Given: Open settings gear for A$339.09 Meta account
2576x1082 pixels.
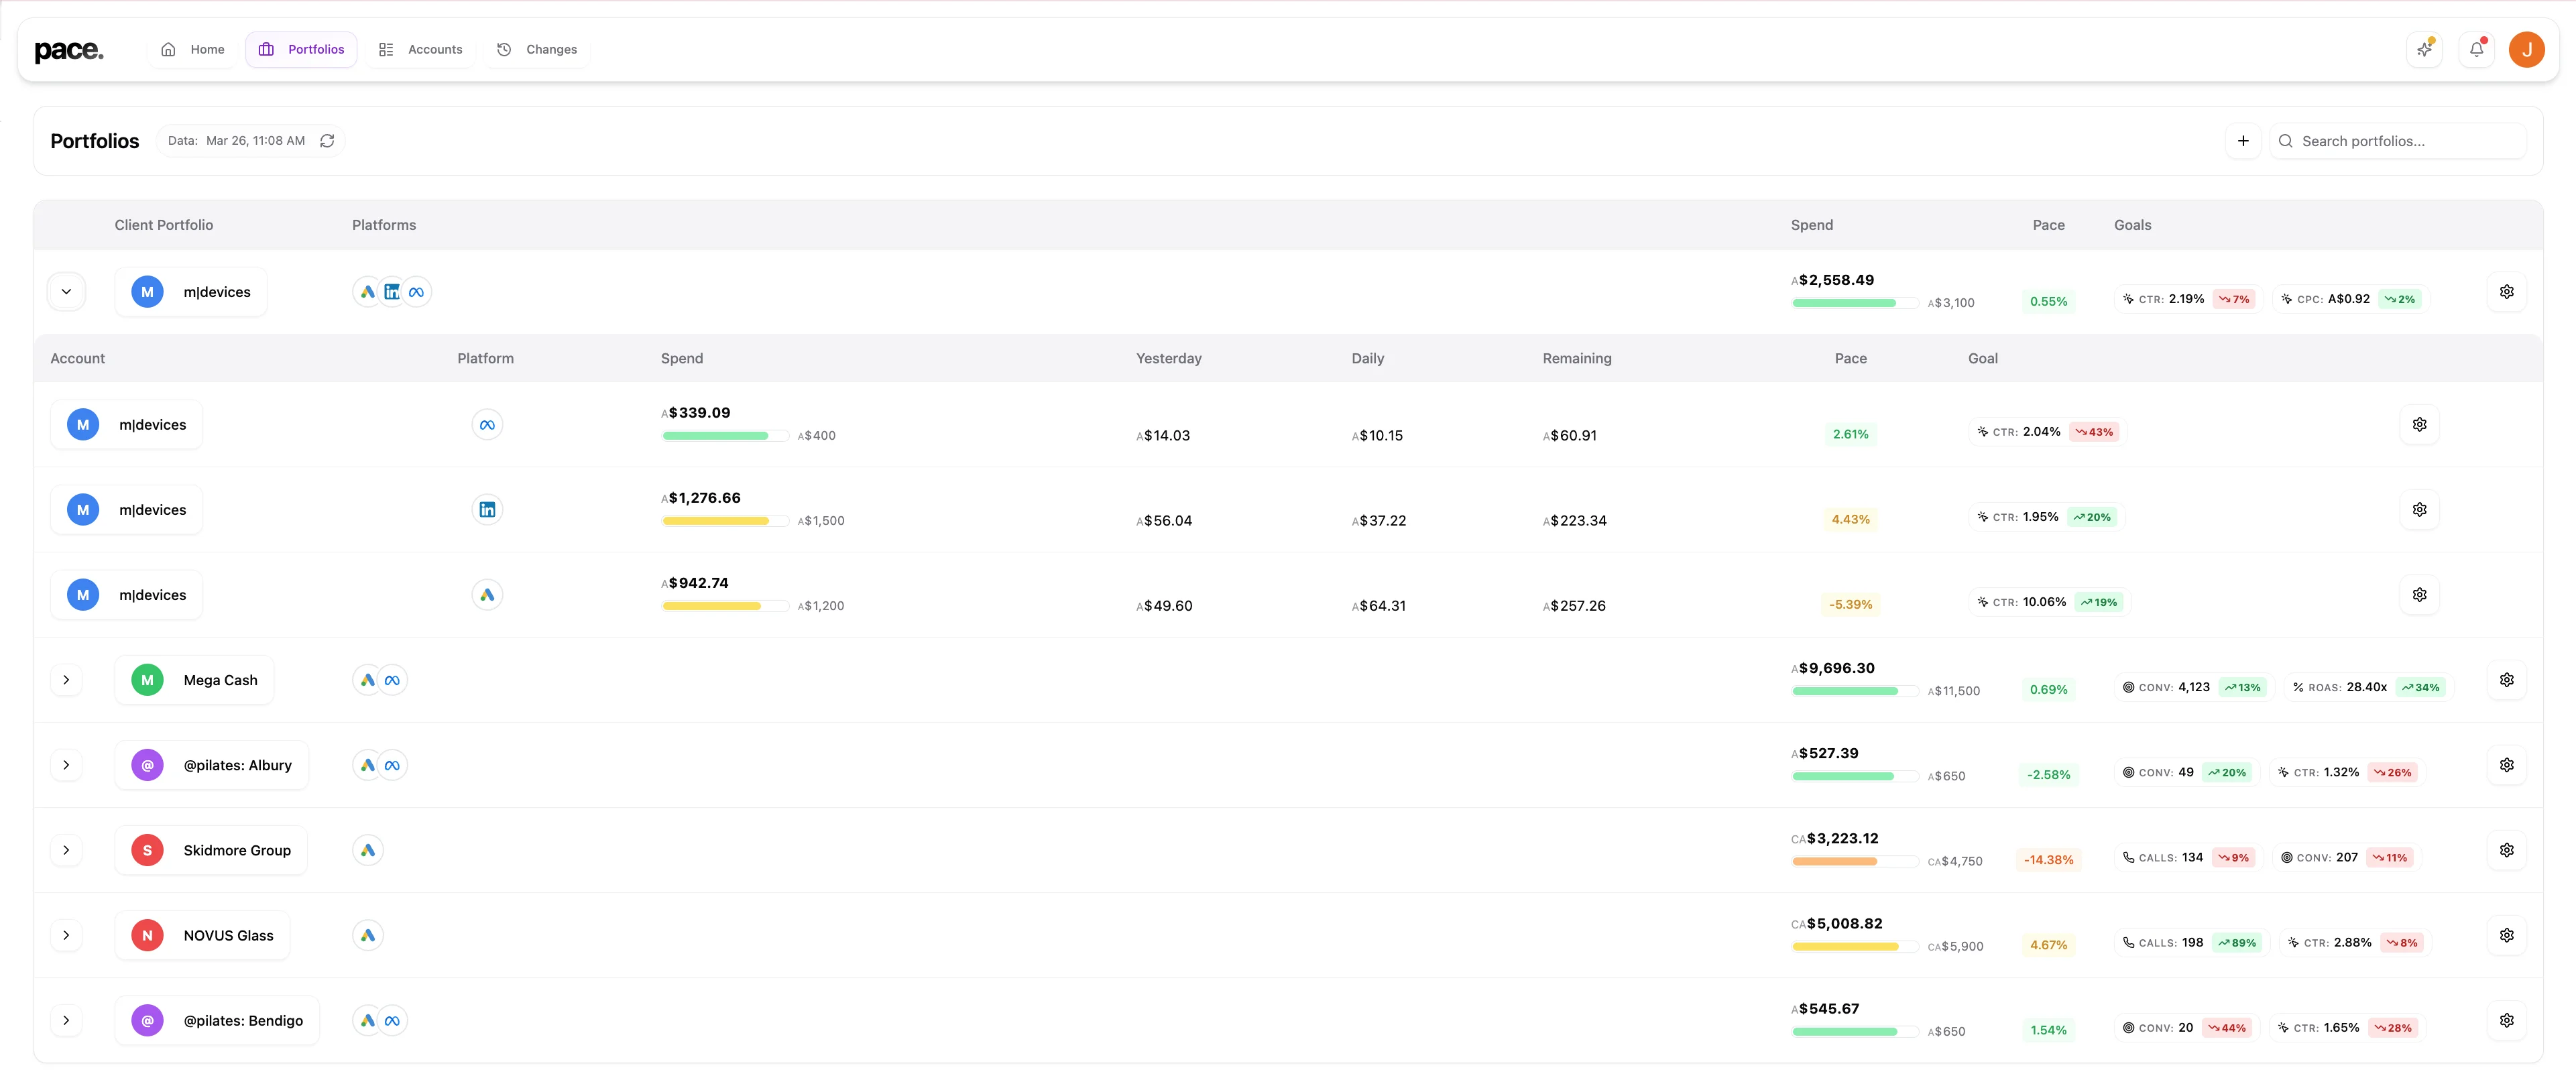Looking at the screenshot, I should pyautogui.click(x=2420, y=425).
